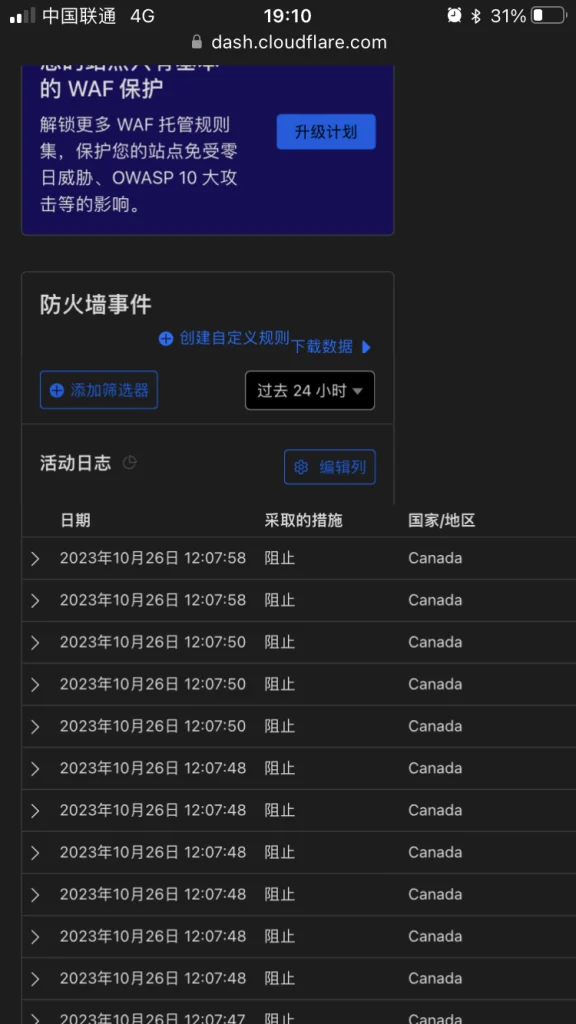The width and height of the screenshot is (576, 1024).
Task: Tap the alarm clock status icon
Action: coord(455,16)
